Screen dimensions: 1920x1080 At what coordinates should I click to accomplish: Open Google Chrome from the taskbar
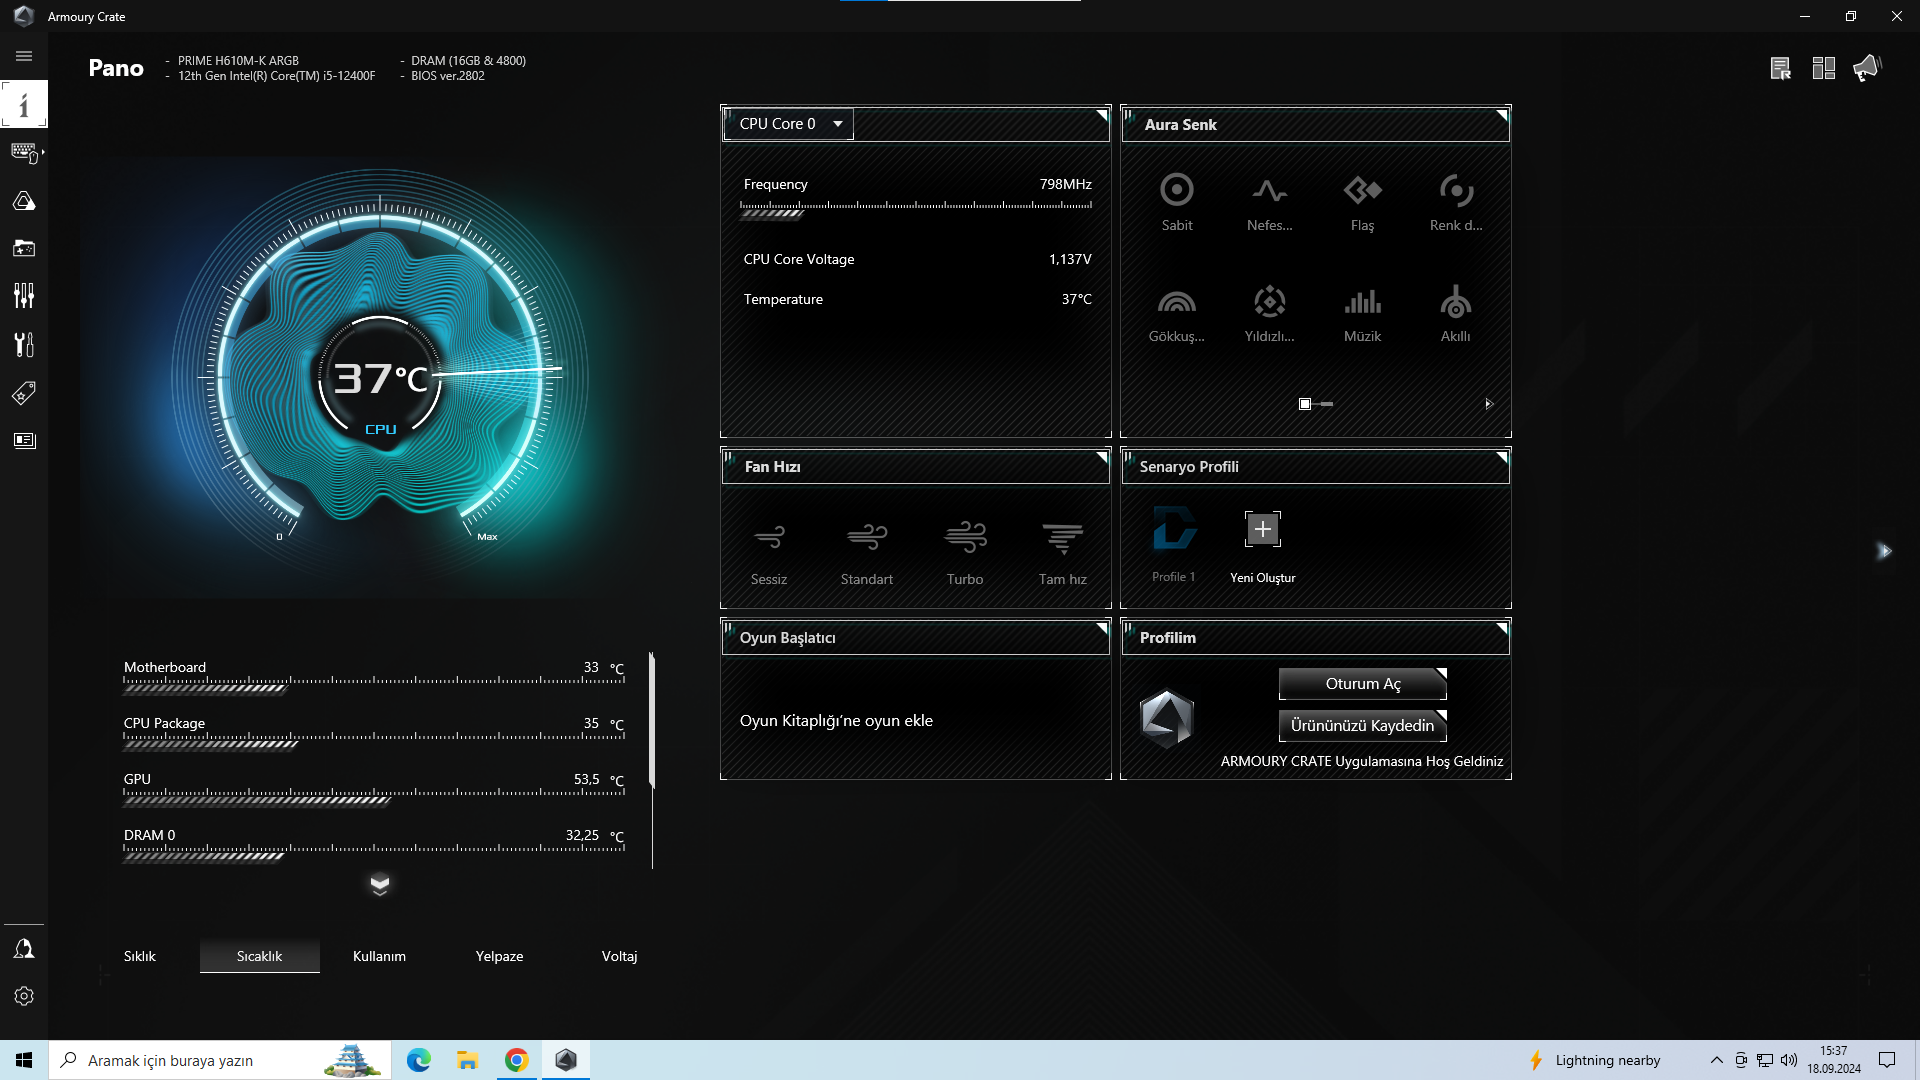pos(516,1060)
